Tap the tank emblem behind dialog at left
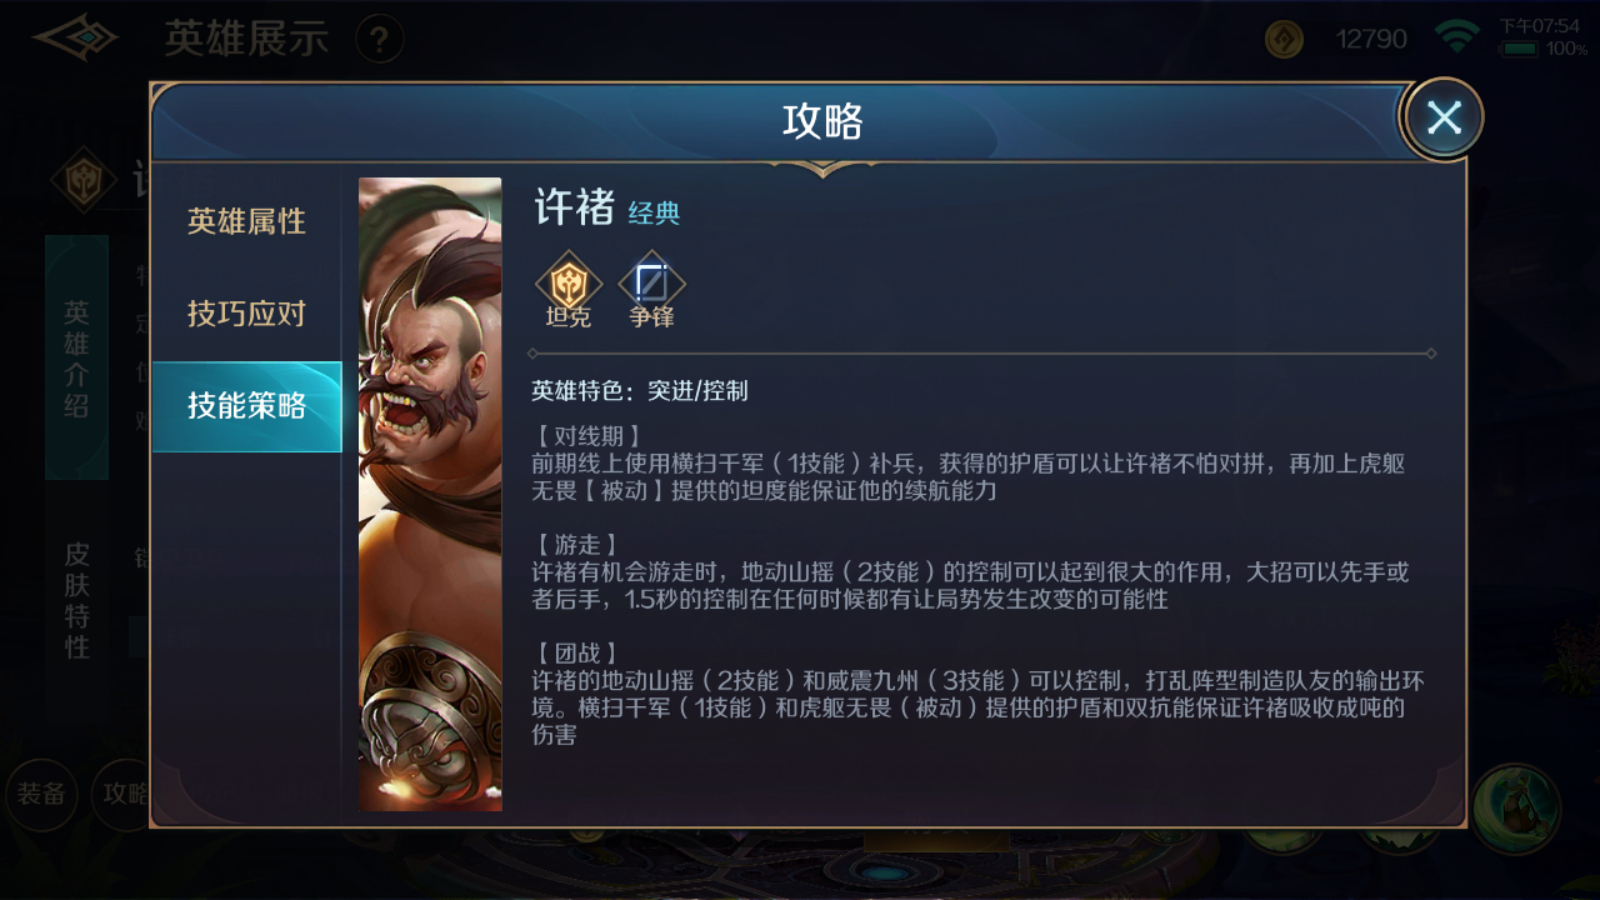1600x900 pixels. [x=84, y=181]
